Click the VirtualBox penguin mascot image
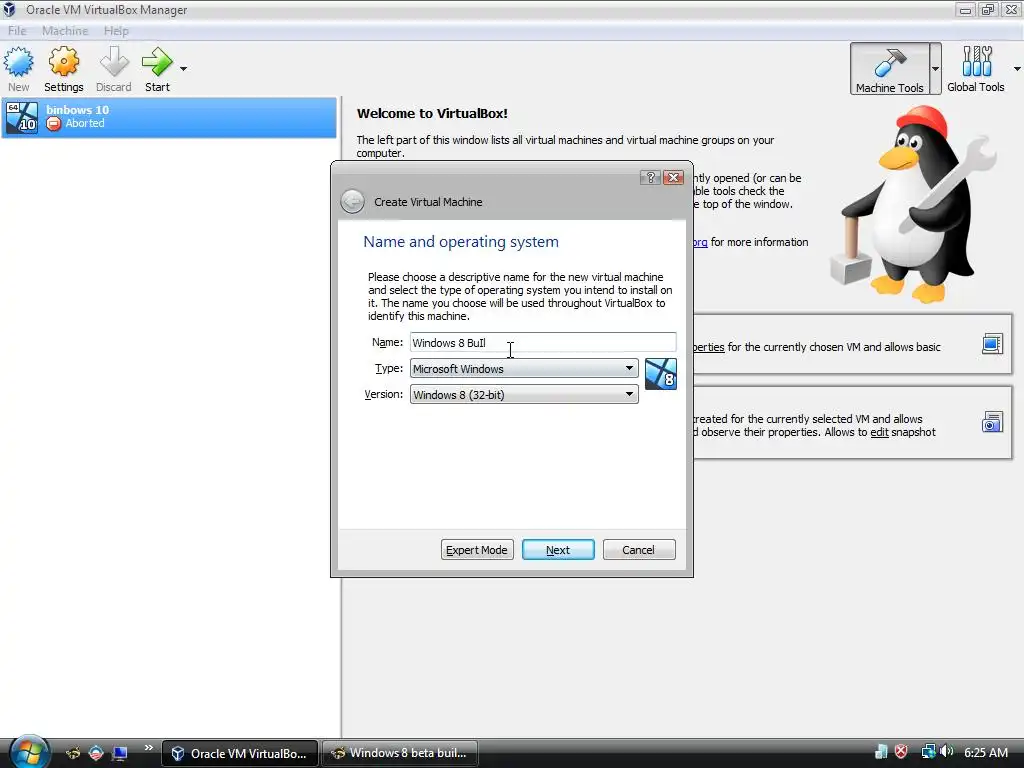 click(x=913, y=204)
